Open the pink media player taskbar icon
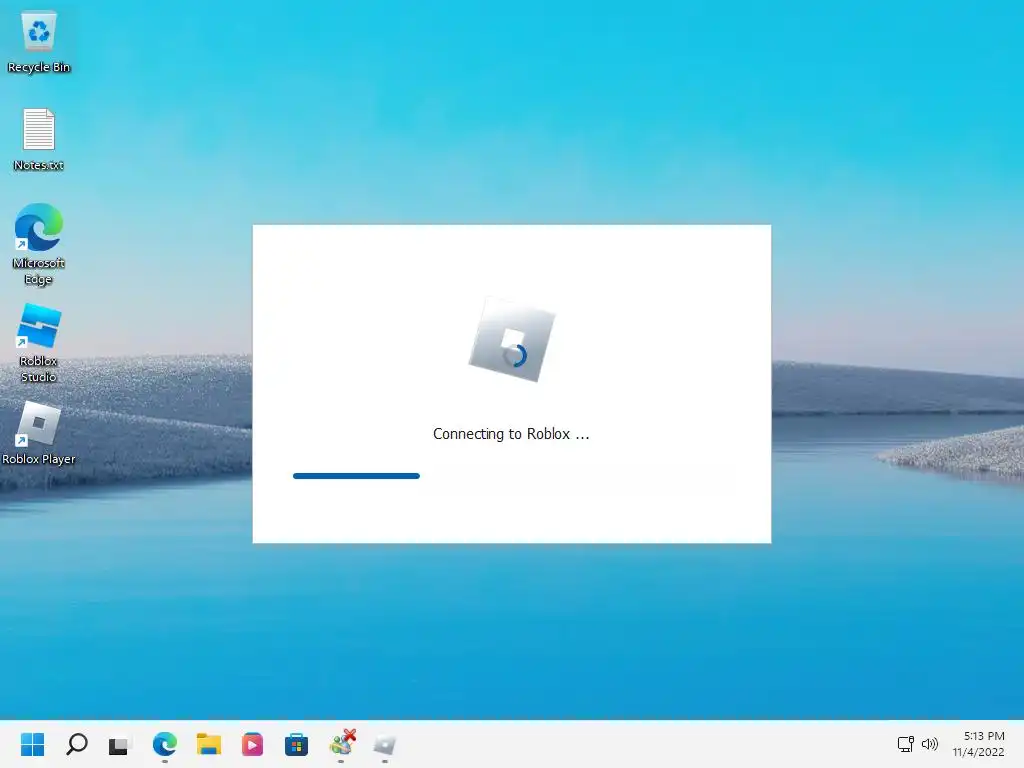Viewport: 1024px width, 768px height. pyautogui.click(x=252, y=744)
